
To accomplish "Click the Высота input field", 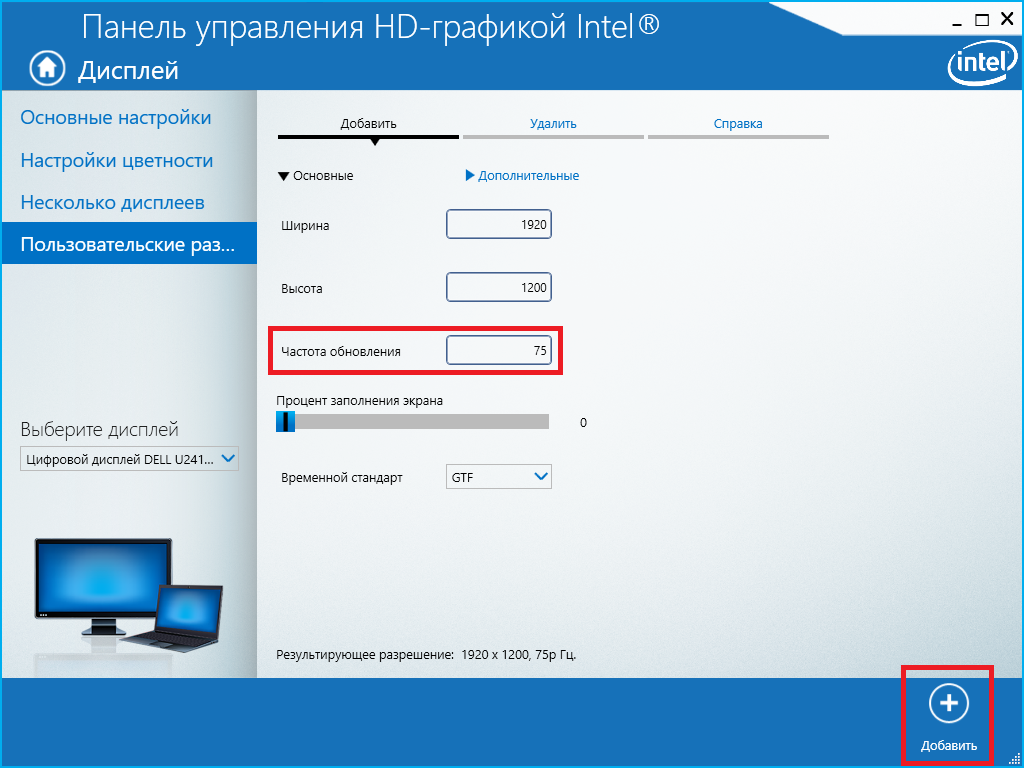I will point(499,287).
